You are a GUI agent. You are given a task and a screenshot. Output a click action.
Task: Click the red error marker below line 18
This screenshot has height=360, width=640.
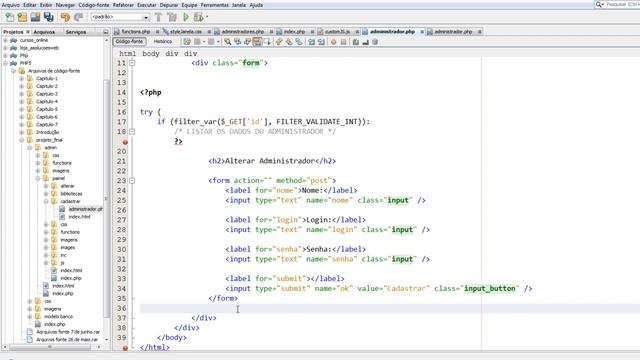(x=125, y=142)
